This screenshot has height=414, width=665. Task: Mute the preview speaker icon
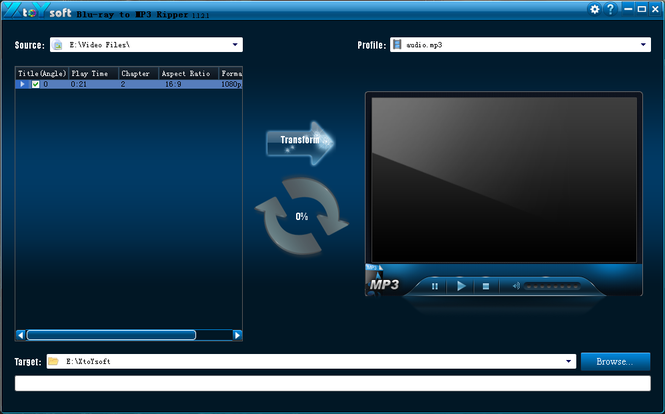[x=516, y=286]
